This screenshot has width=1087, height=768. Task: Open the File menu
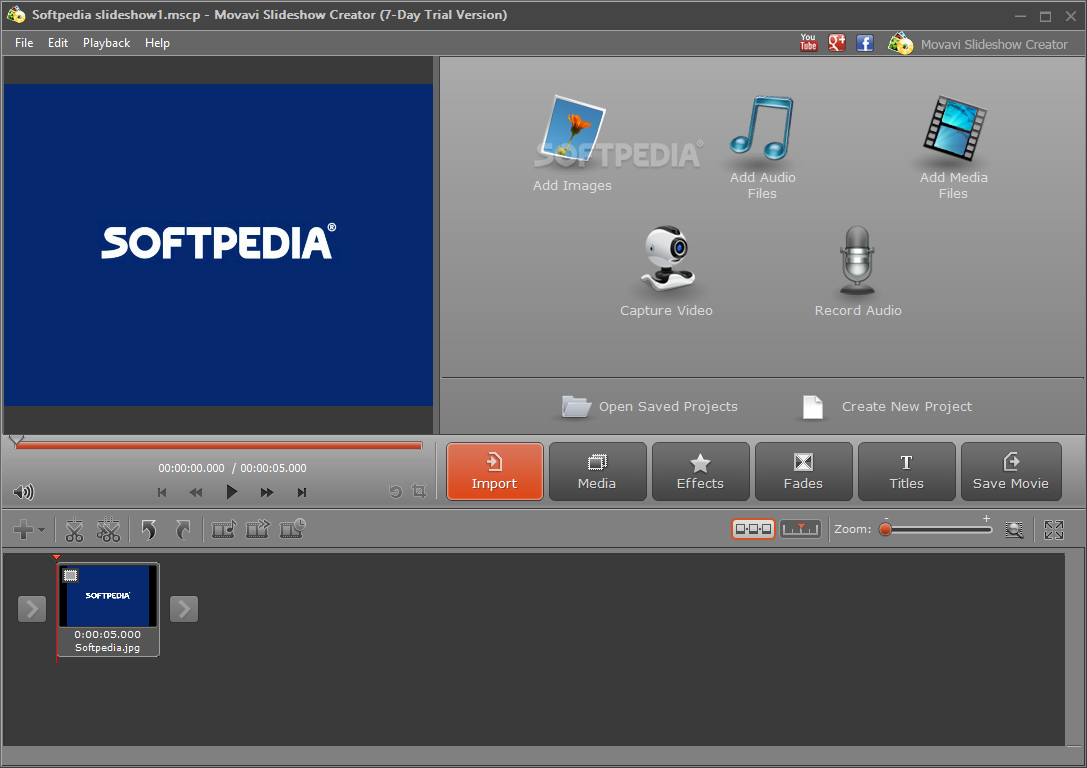pos(24,43)
